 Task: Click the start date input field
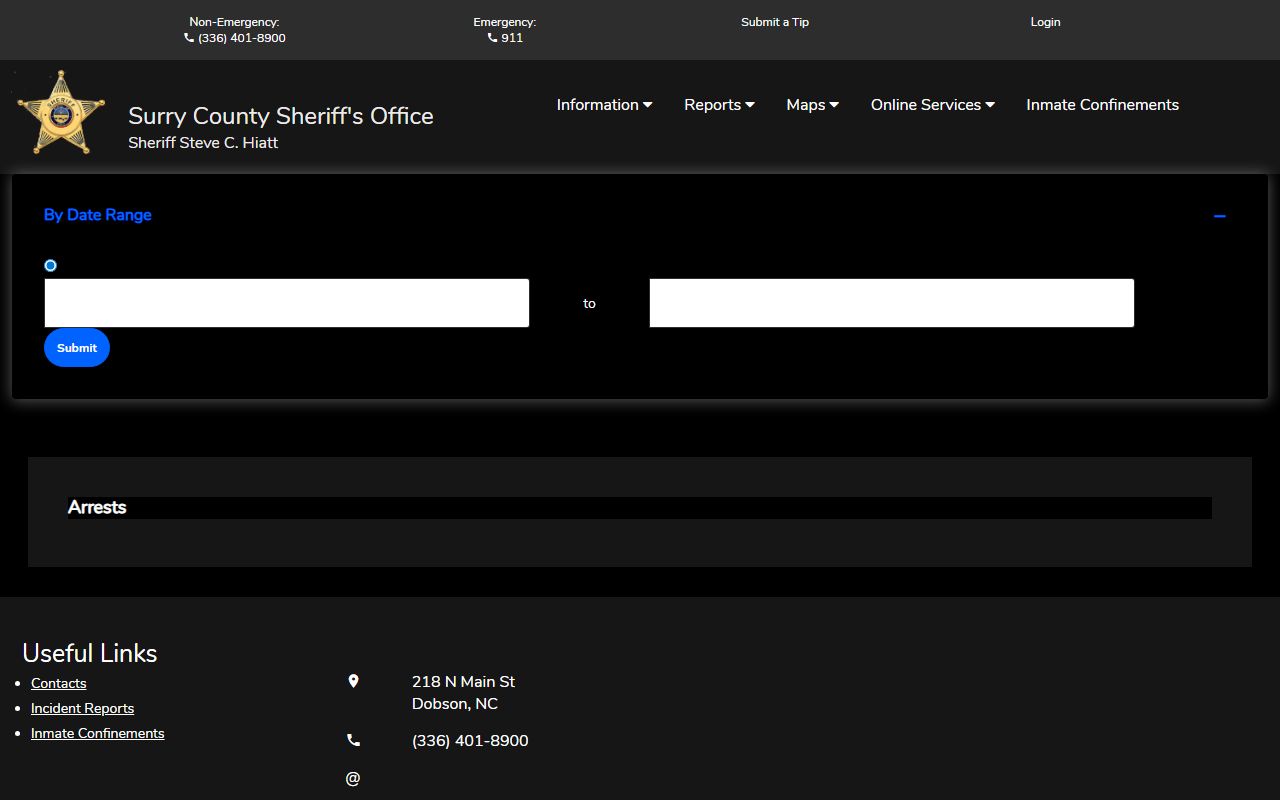coord(287,303)
